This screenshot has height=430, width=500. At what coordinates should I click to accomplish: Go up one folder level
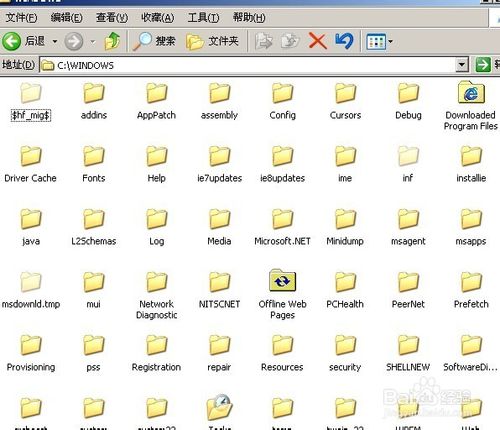(112, 41)
